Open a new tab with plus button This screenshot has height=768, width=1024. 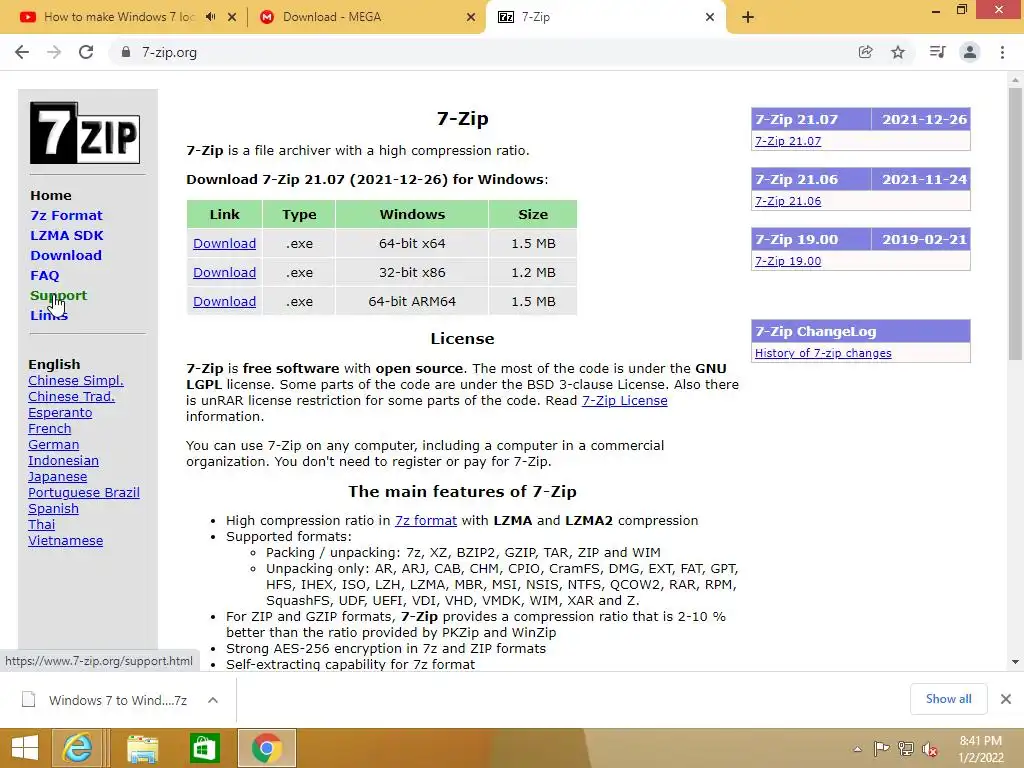point(748,17)
